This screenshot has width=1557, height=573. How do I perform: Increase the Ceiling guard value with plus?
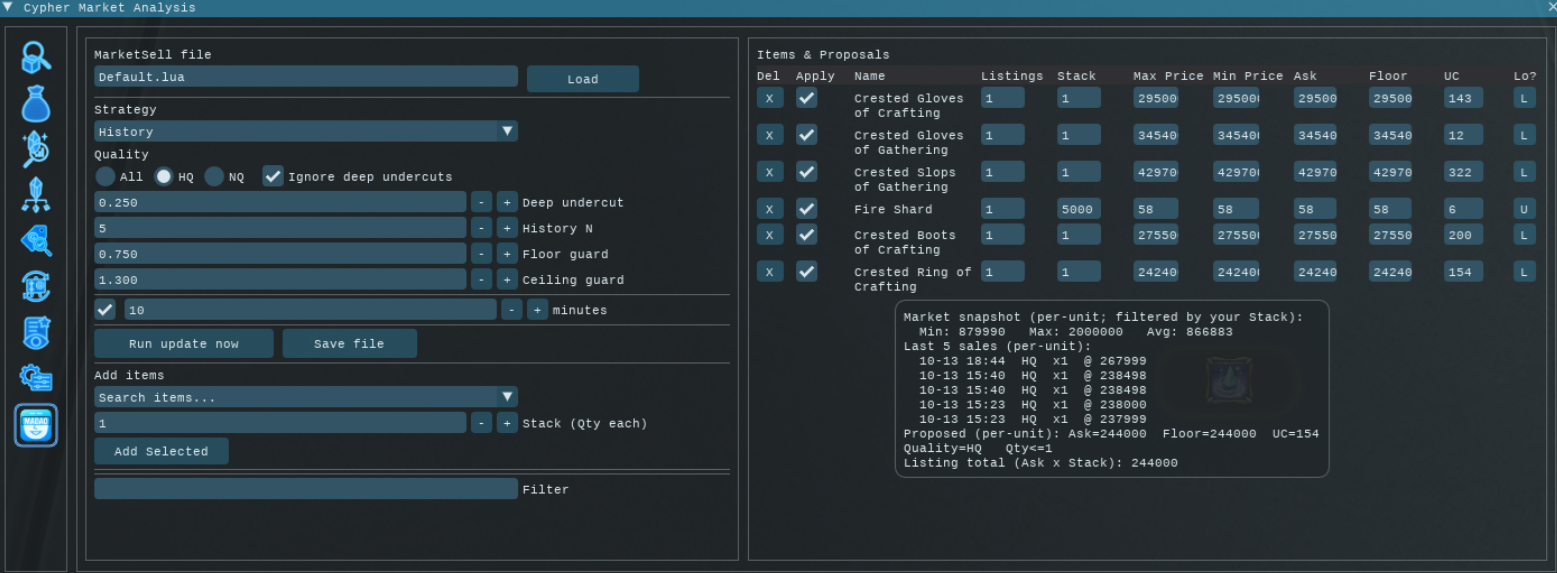[507, 280]
